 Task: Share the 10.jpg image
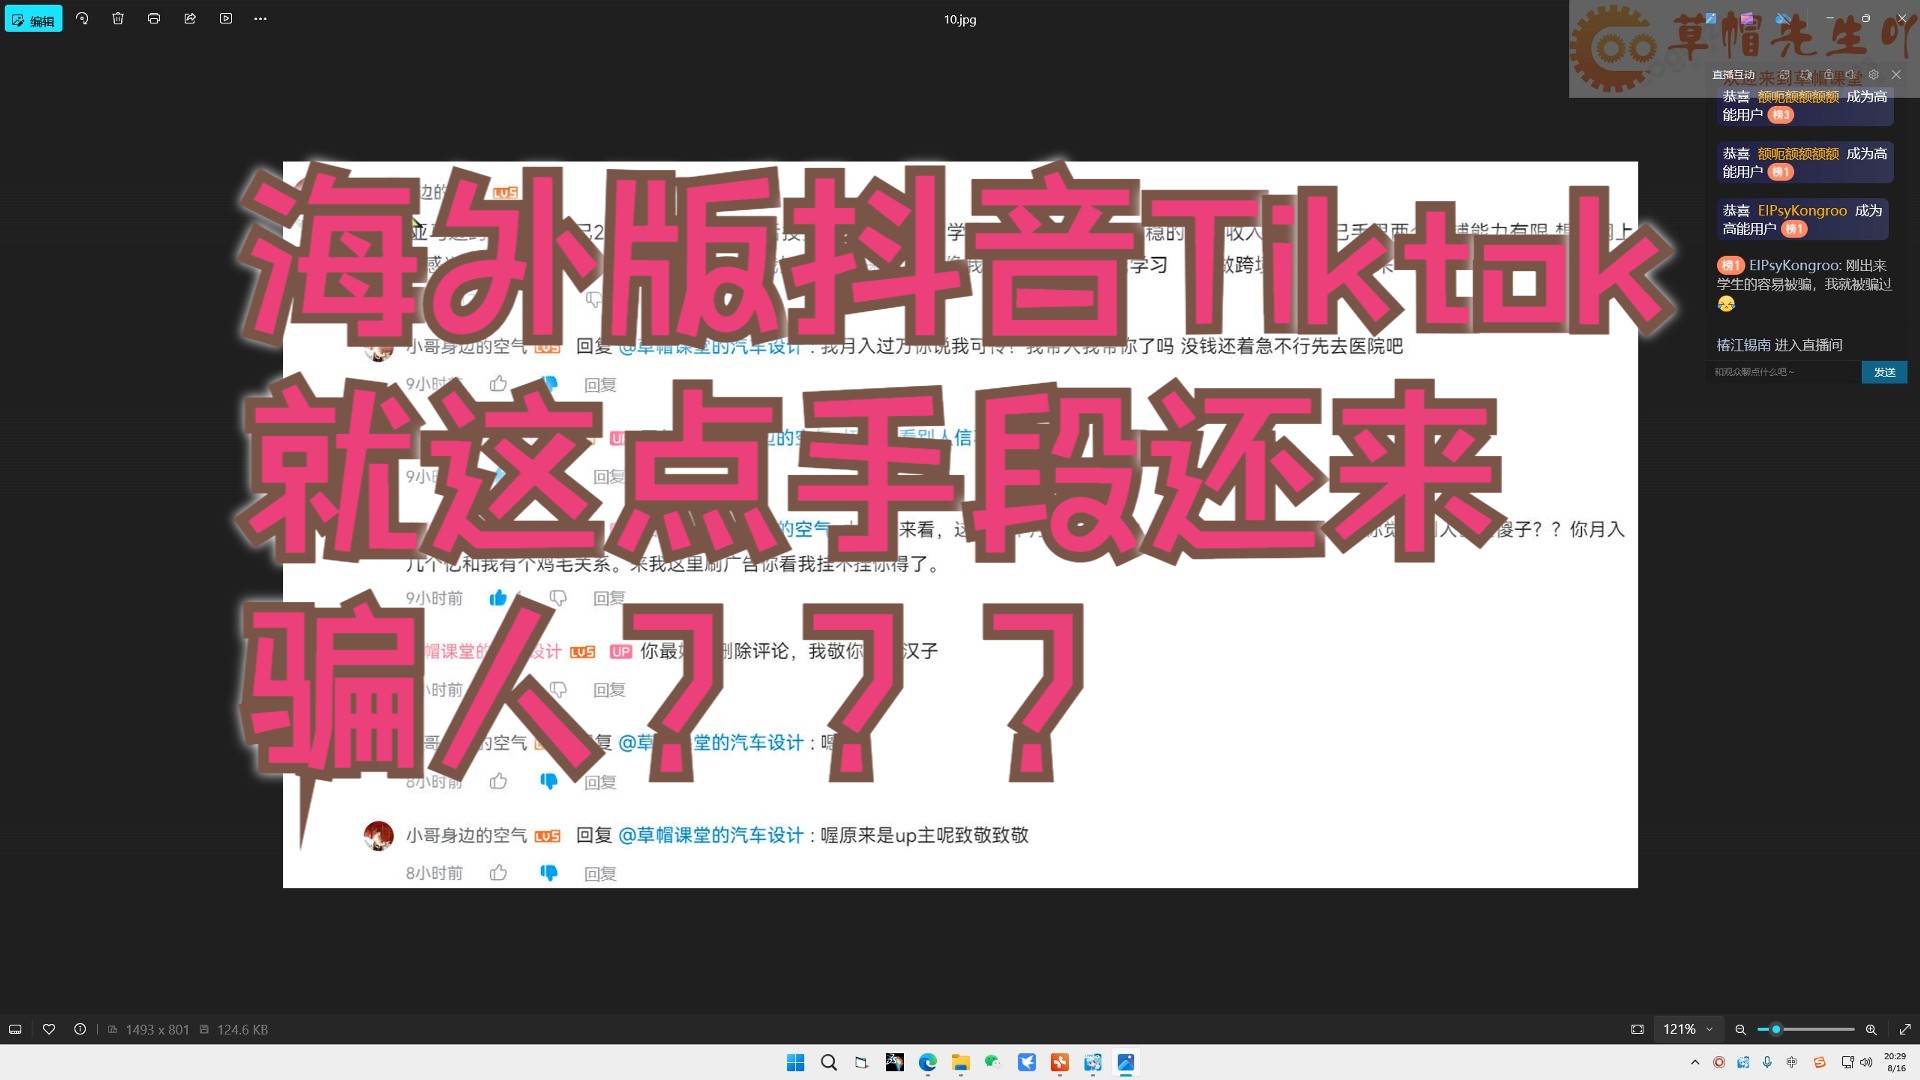click(x=190, y=19)
